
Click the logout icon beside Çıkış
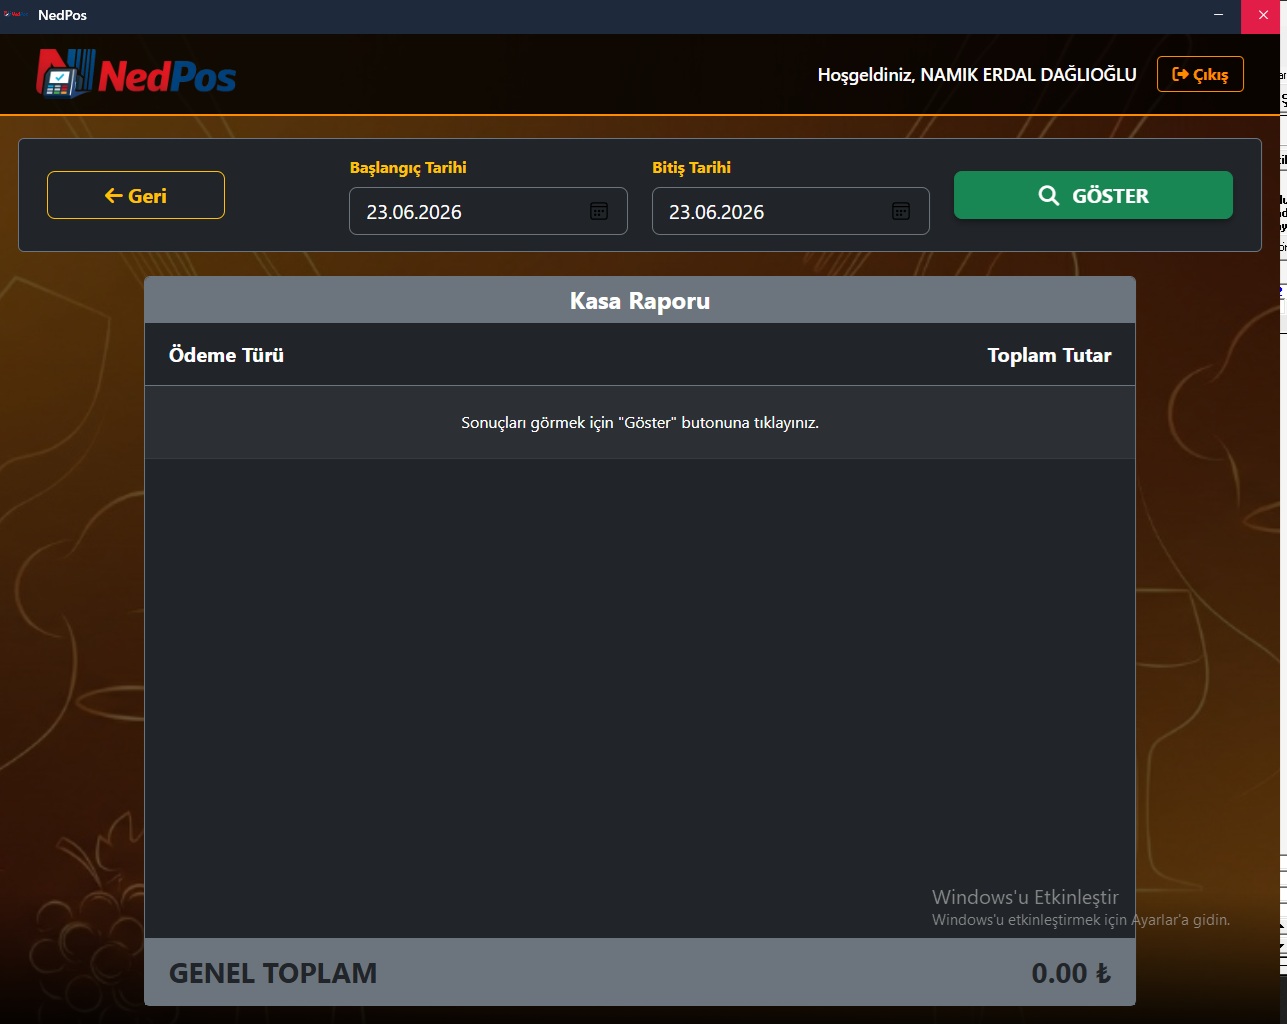click(x=1180, y=74)
